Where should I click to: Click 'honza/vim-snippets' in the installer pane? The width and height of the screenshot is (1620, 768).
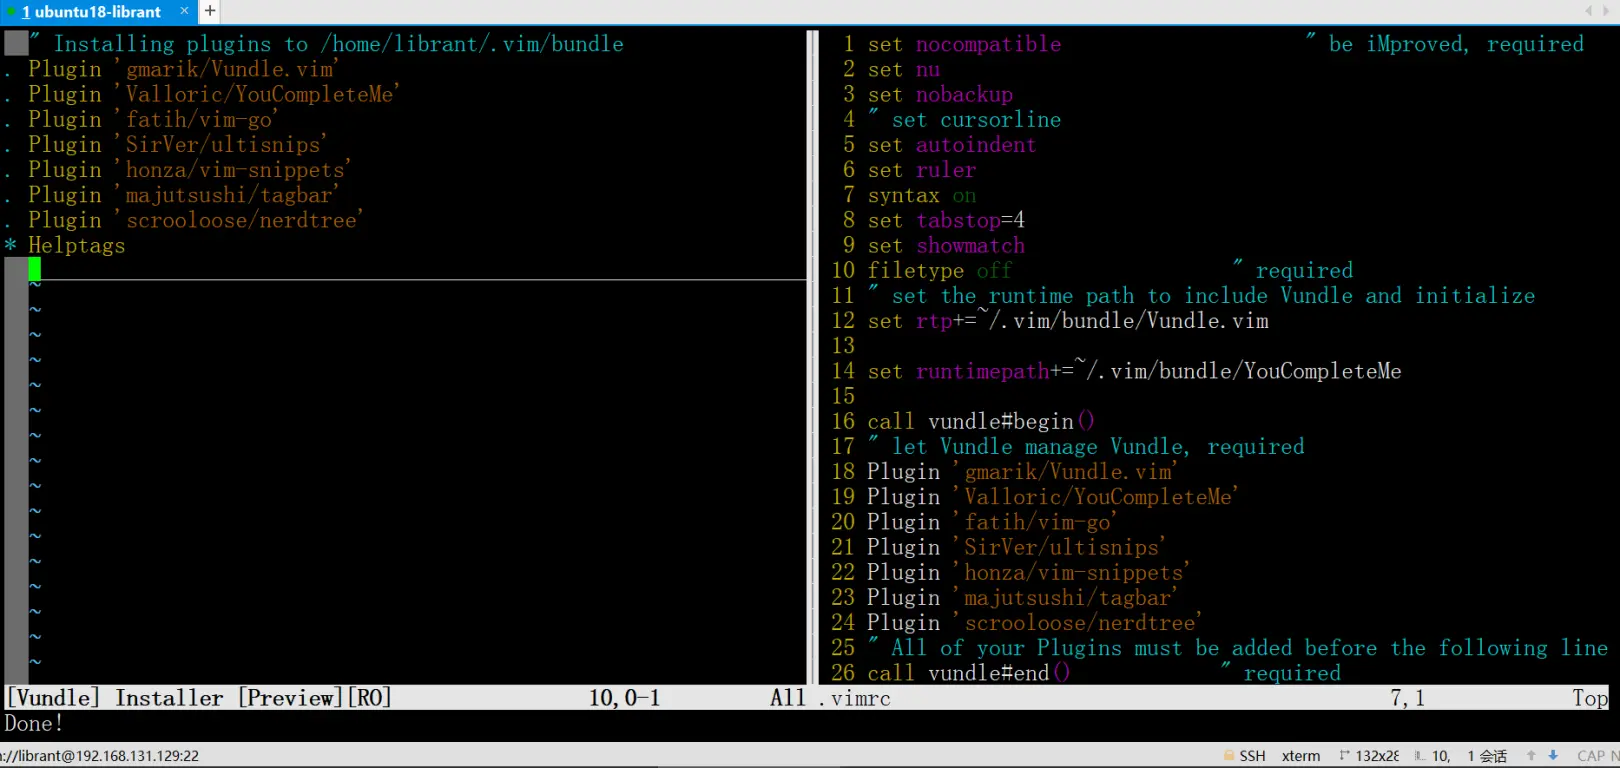tap(235, 170)
